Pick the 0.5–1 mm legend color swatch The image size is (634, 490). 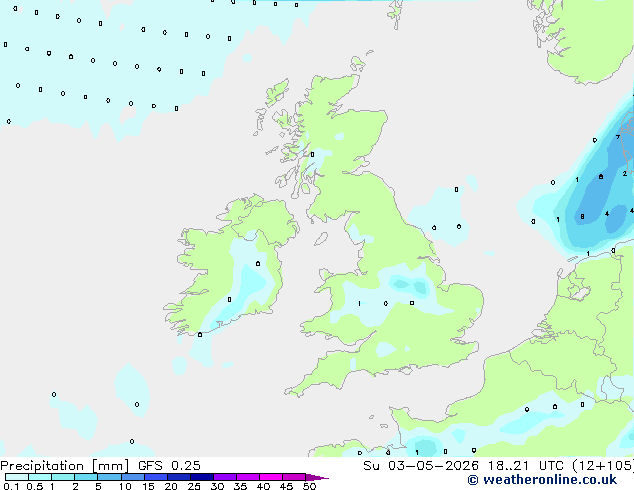point(40,477)
